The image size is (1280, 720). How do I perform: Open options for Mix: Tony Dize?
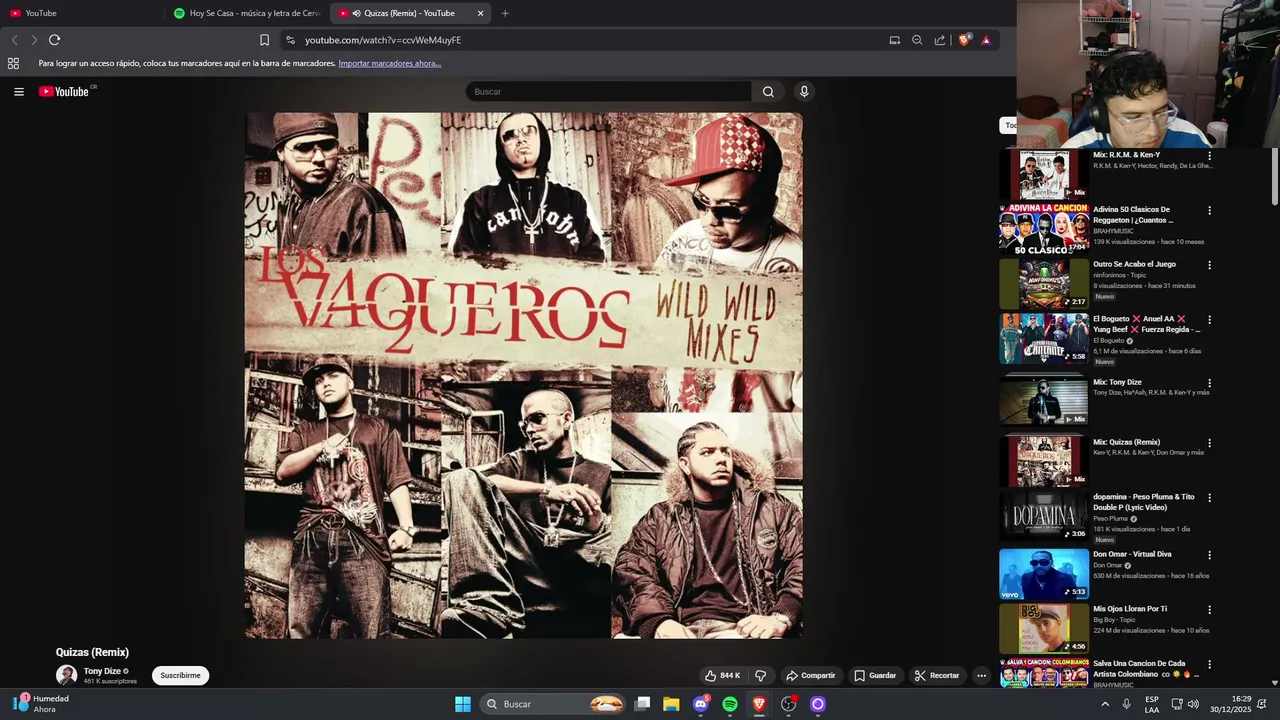pyautogui.click(x=1209, y=383)
